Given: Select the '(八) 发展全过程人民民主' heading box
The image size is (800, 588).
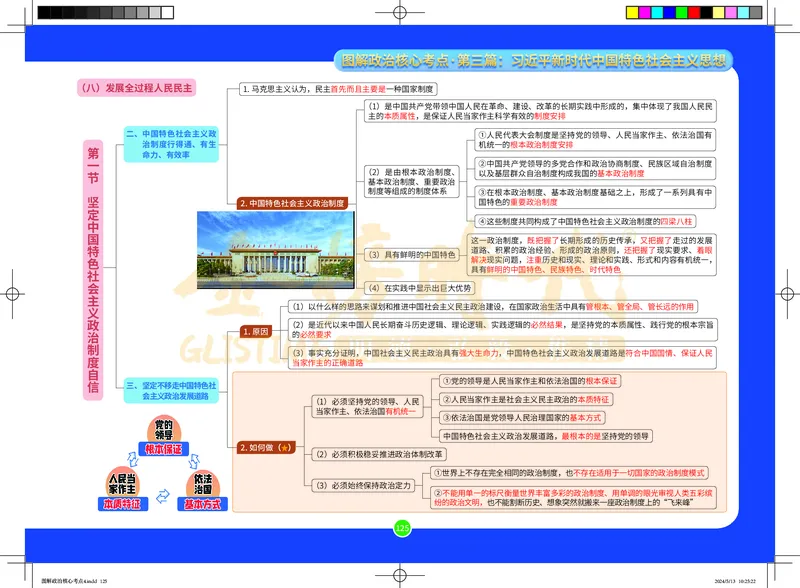Looking at the screenshot, I should 137,88.
